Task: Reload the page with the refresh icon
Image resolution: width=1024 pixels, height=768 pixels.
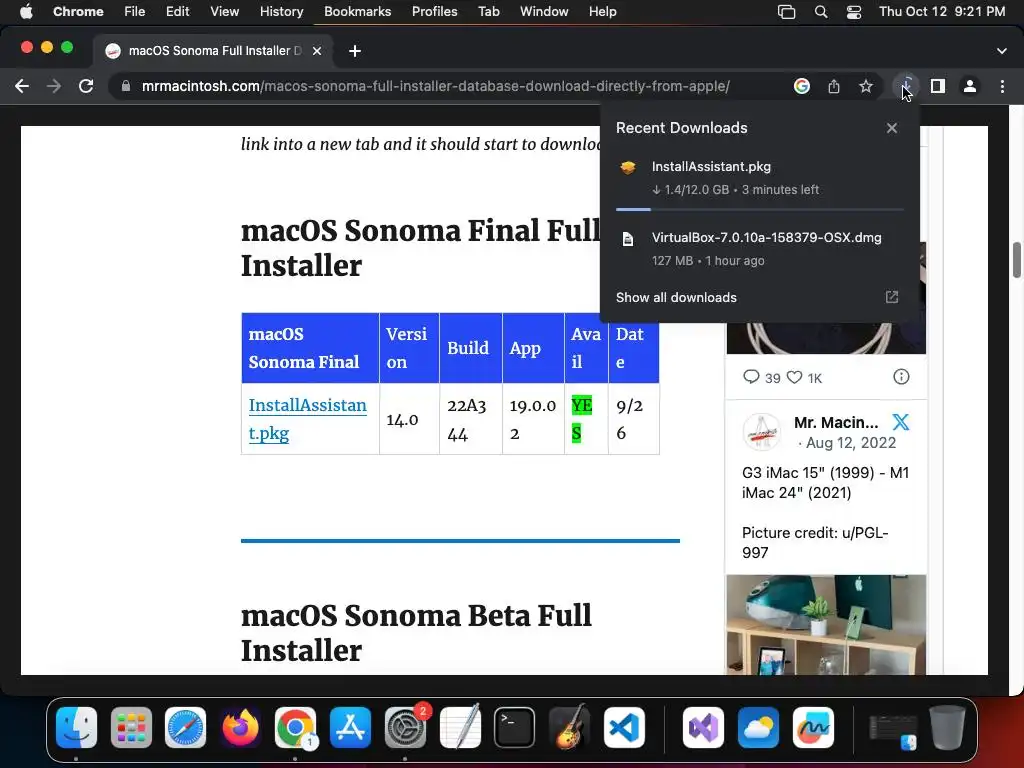Action: [86, 86]
